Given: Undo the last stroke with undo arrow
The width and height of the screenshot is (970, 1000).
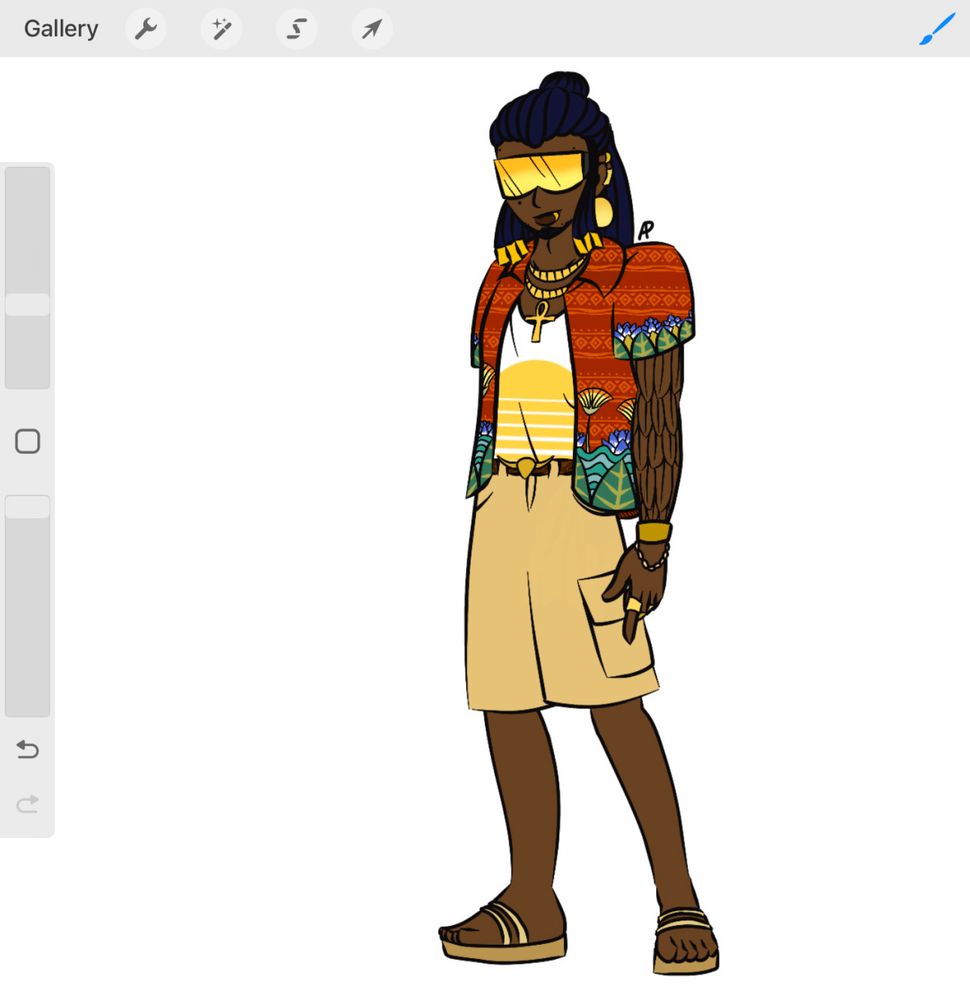Looking at the screenshot, I should [x=28, y=749].
